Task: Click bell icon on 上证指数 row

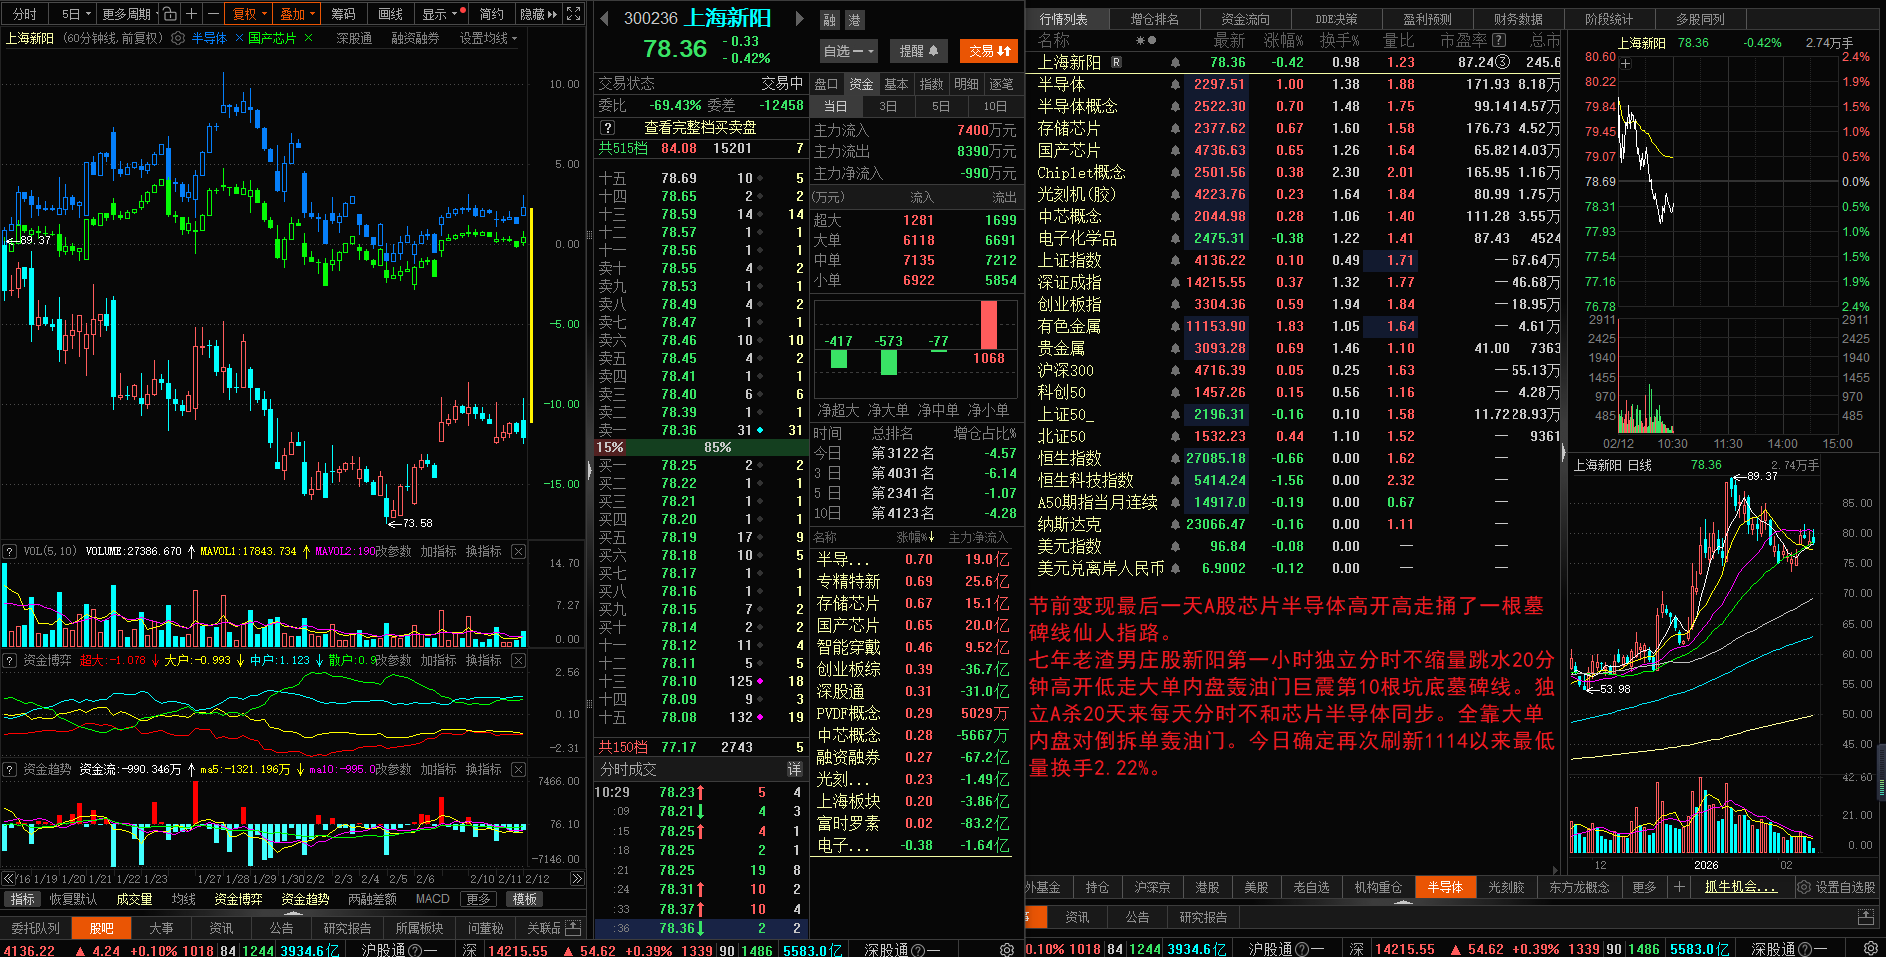Action: click(1175, 261)
